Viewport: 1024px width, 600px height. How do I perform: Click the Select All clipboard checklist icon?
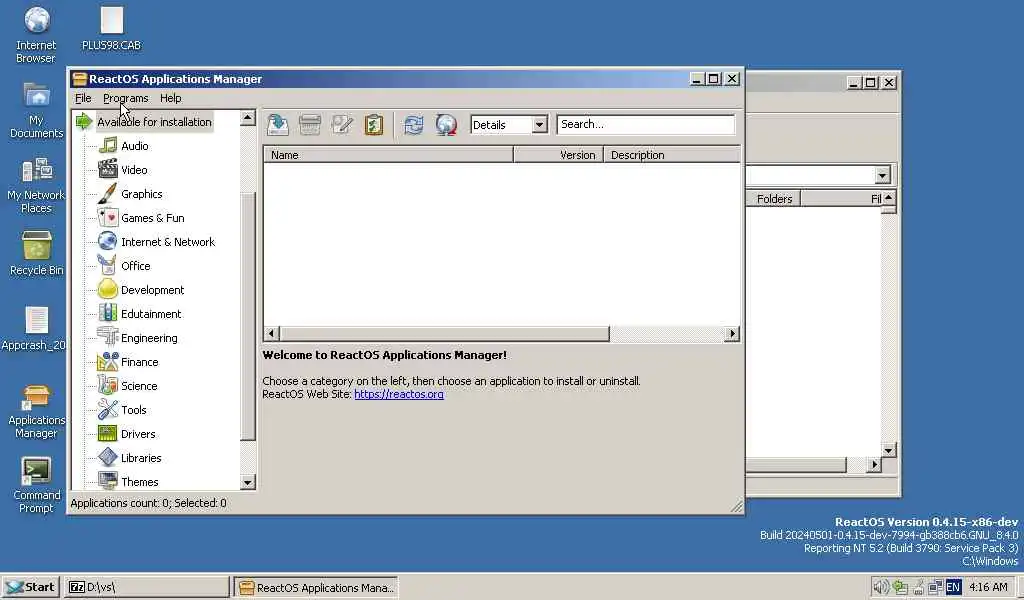pos(374,124)
